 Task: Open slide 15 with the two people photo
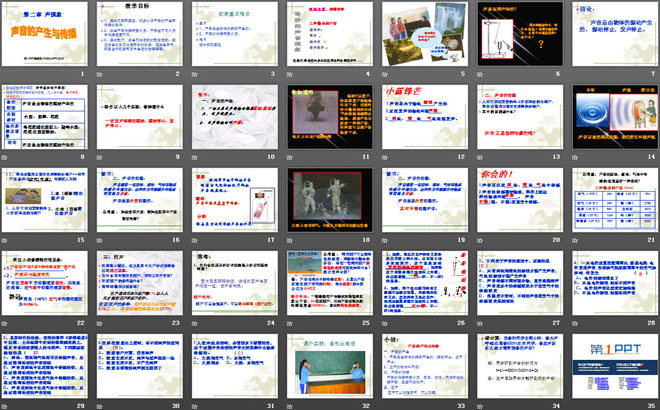tap(48, 203)
